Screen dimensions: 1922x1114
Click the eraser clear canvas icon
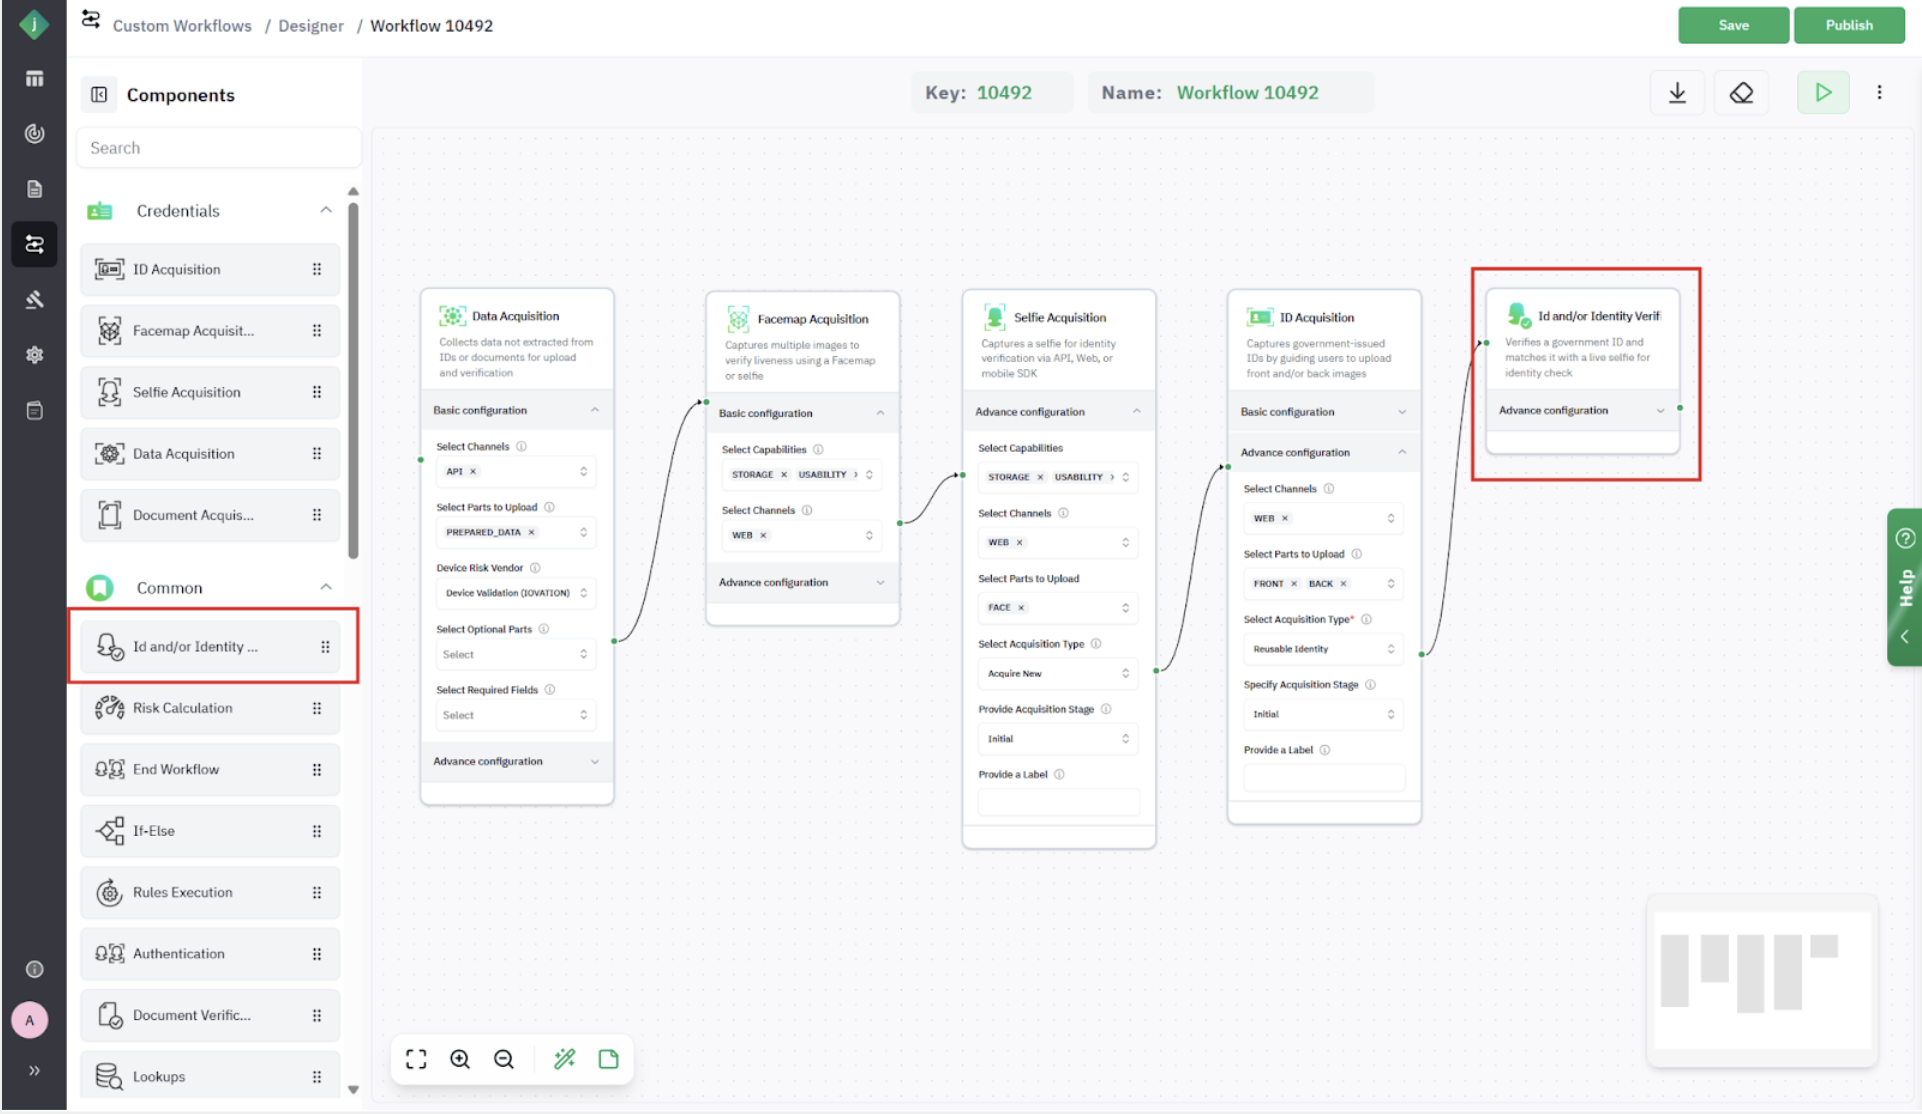coord(1741,93)
